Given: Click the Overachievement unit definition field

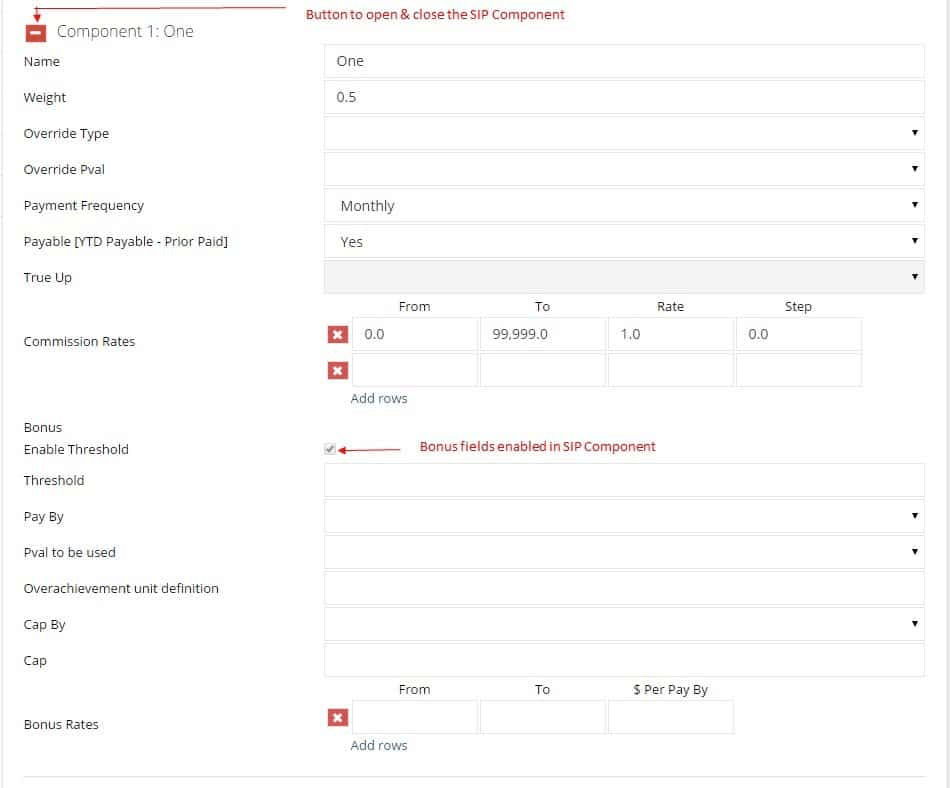Looking at the screenshot, I should click(x=624, y=588).
